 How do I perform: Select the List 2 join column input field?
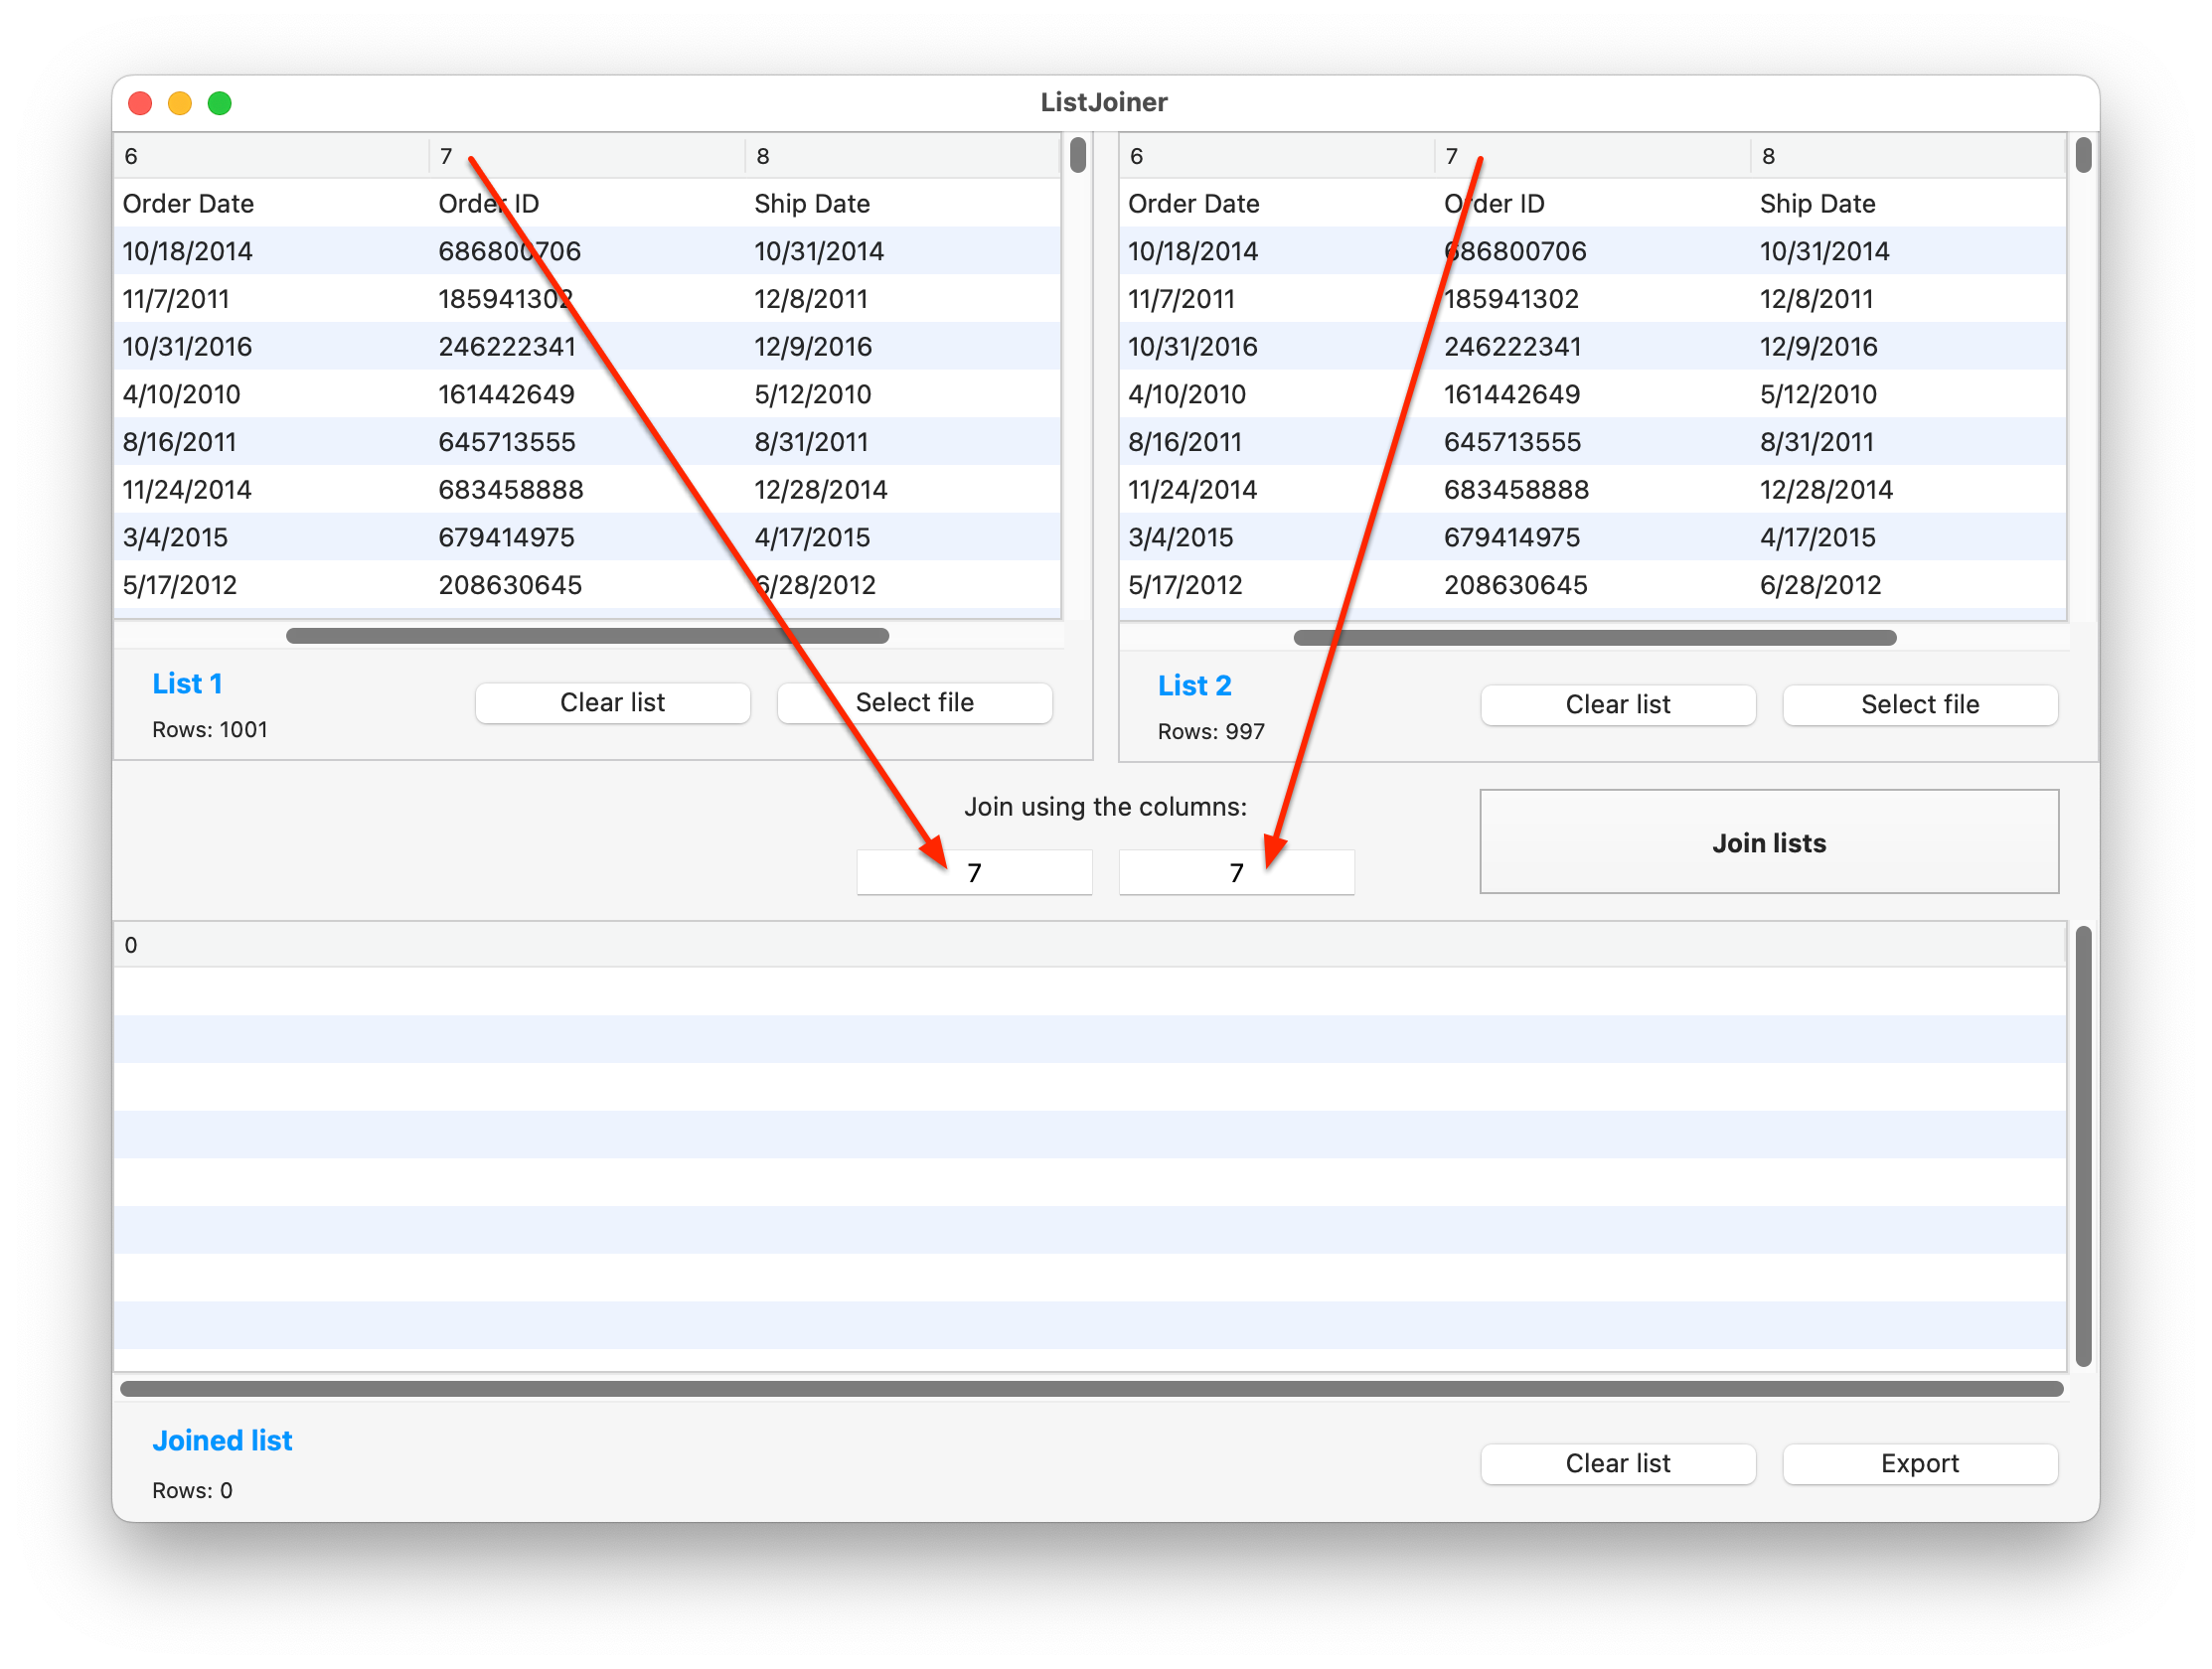point(1236,871)
